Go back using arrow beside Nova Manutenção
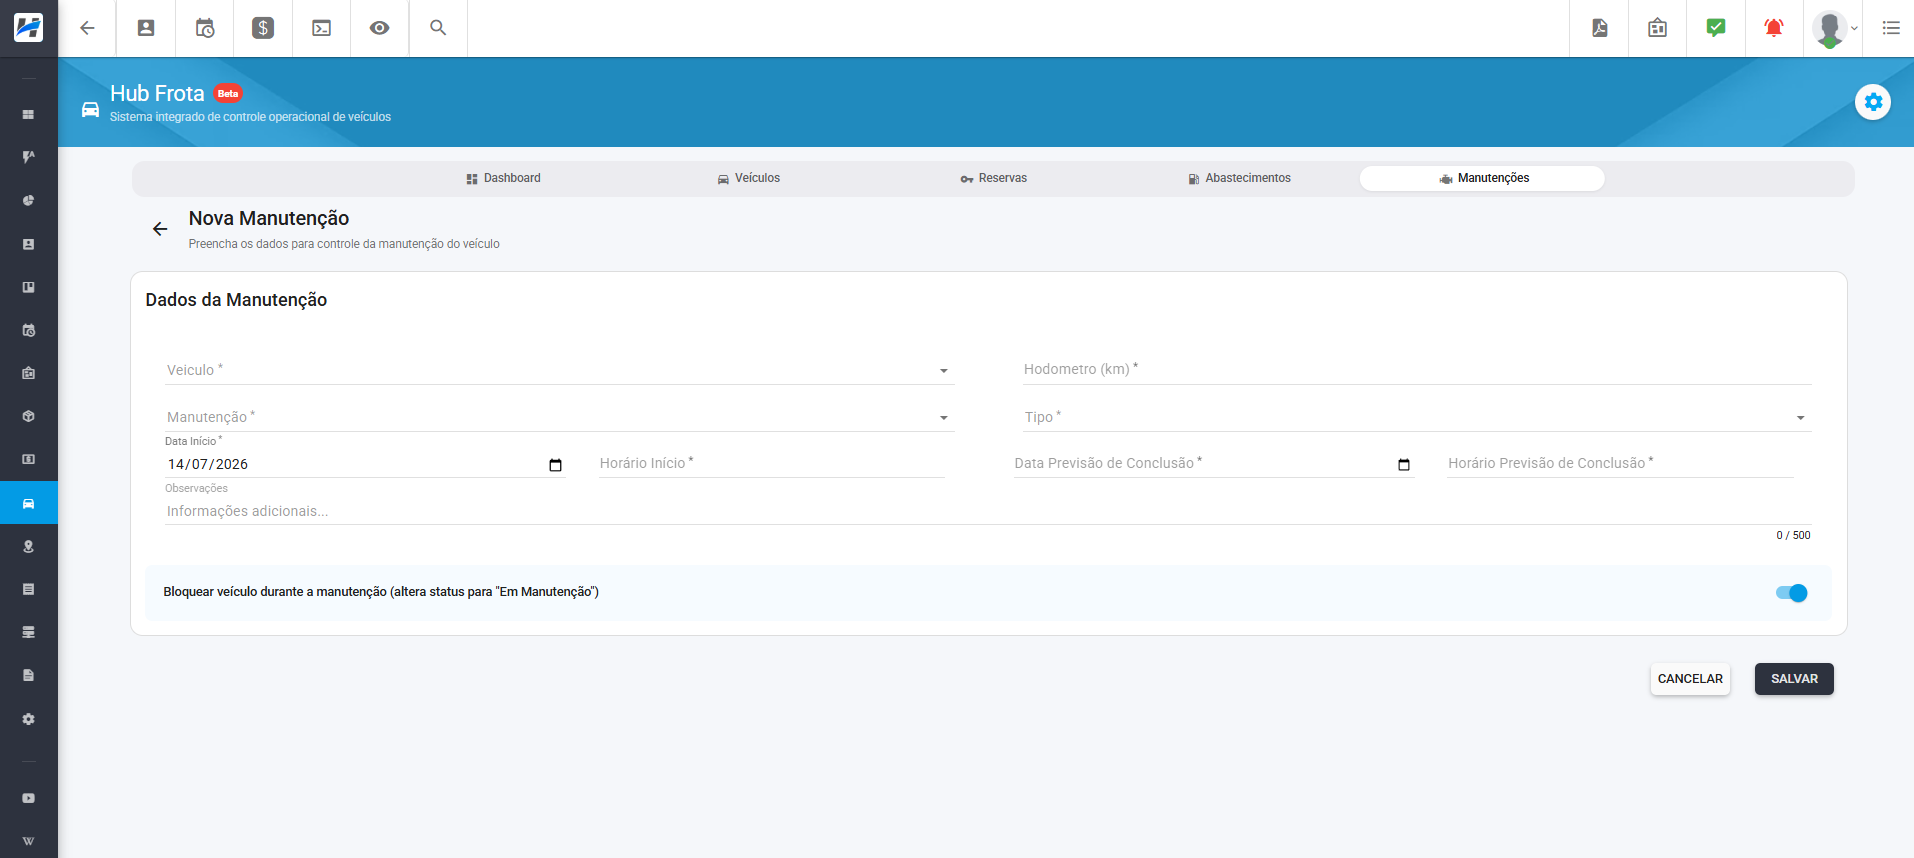The image size is (1914, 858). point(160,229)
